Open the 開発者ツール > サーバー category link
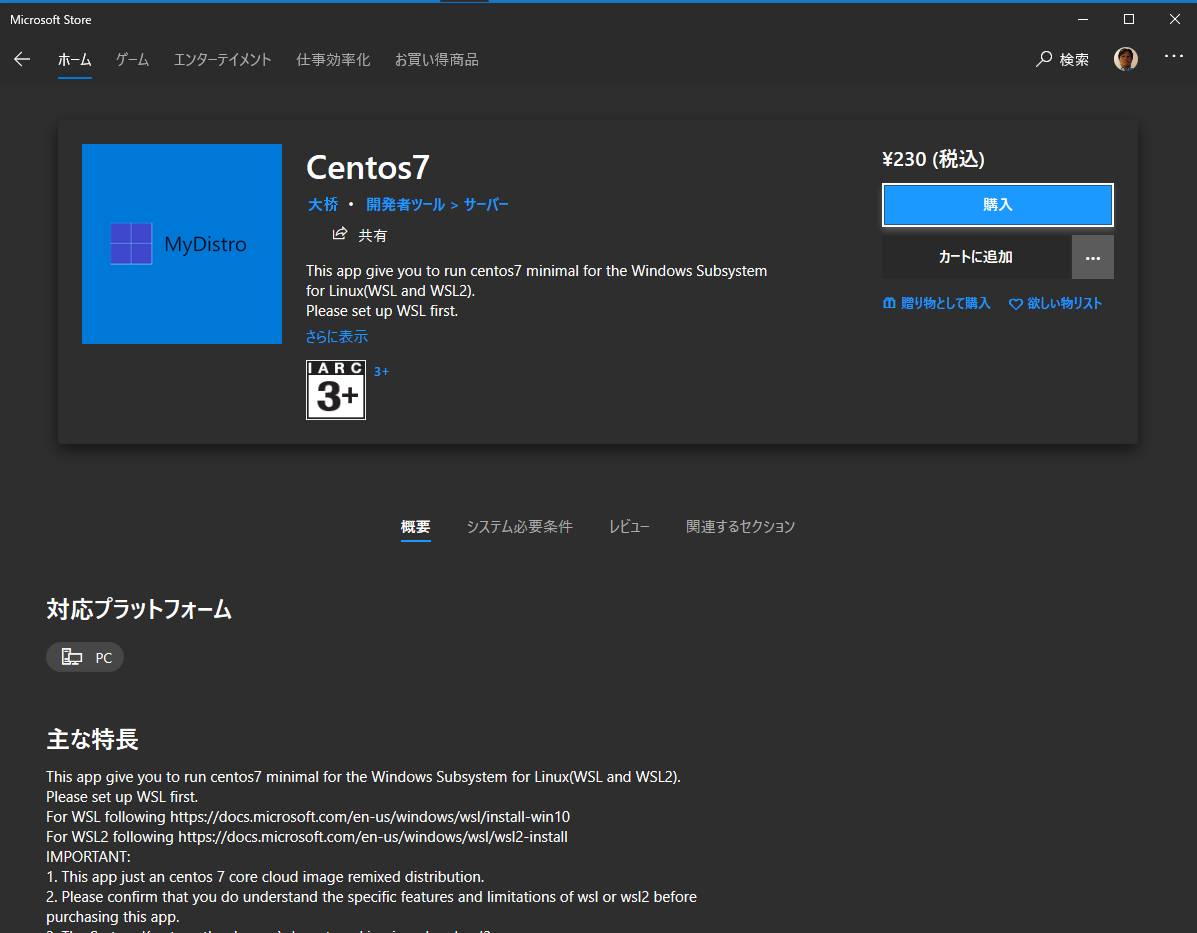Viewport: 1197px width, 933px height. click(x=437, y=204)
